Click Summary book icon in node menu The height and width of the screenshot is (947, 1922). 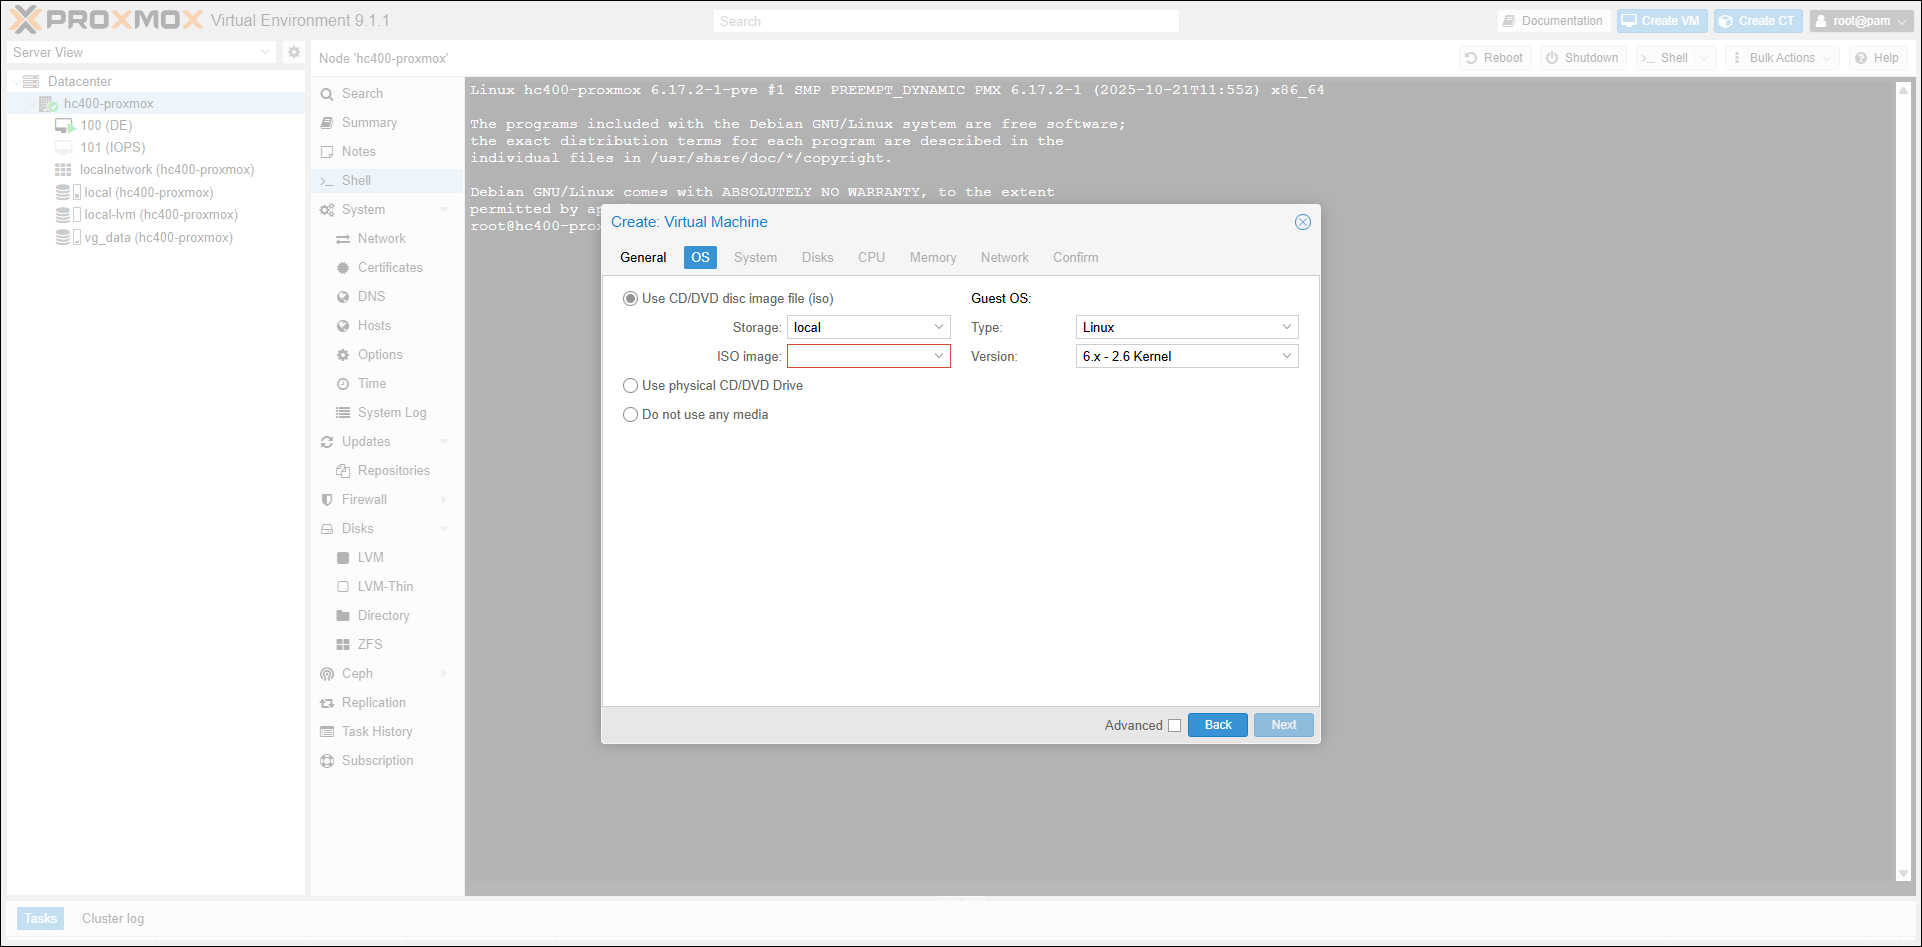pos(327,122)
